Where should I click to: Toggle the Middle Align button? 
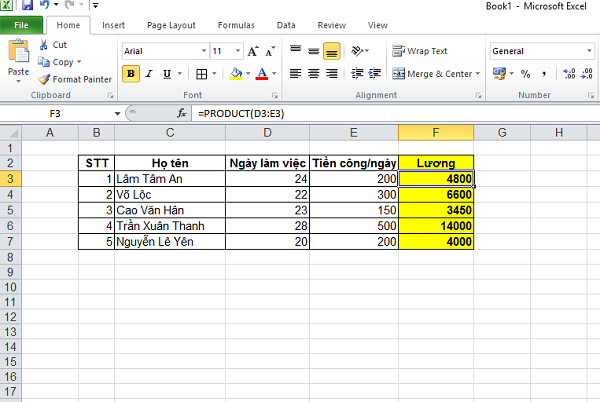tap(314, 51)
